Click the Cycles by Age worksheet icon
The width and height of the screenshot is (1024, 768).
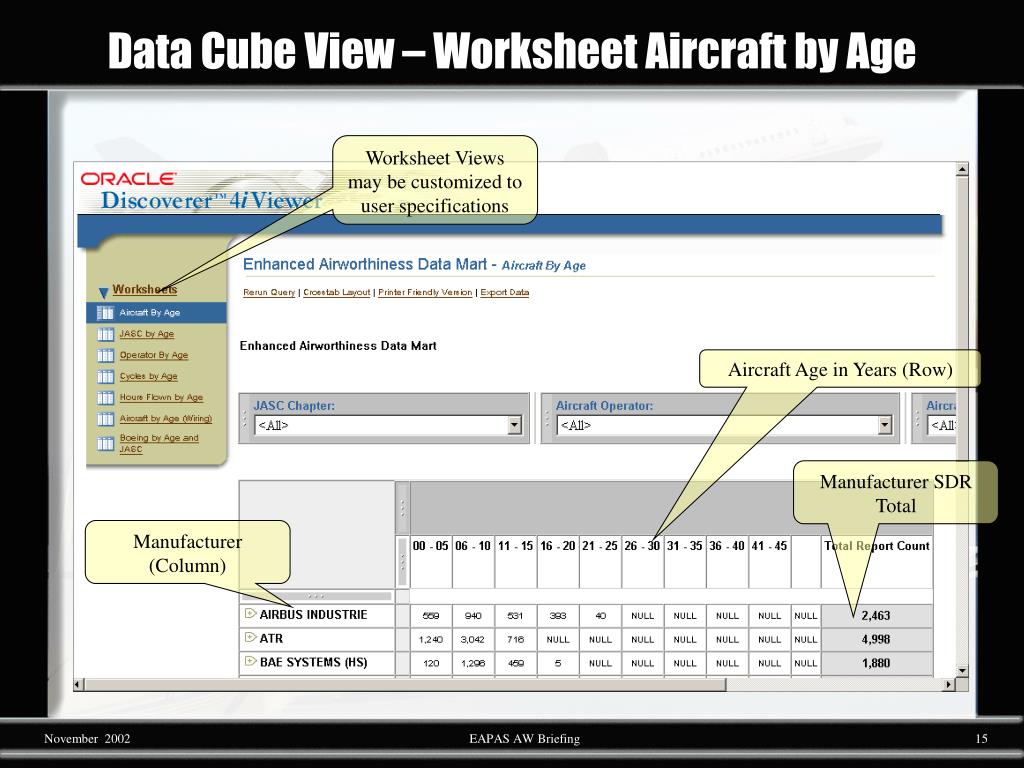pyautogui.click(x=105, y=377)
